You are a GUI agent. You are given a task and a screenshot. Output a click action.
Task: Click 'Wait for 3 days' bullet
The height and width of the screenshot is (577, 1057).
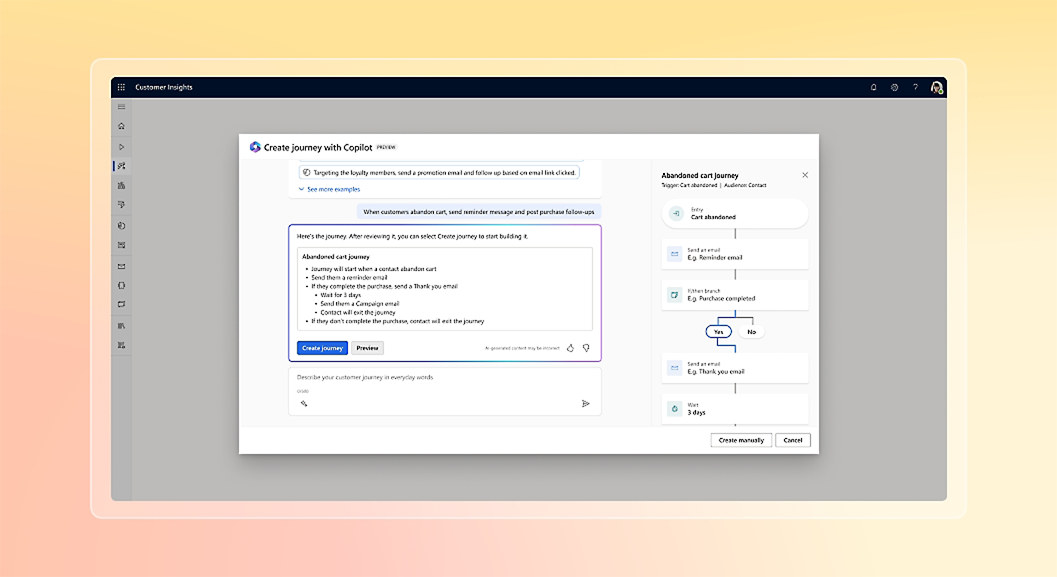click(x=340, y=295)
